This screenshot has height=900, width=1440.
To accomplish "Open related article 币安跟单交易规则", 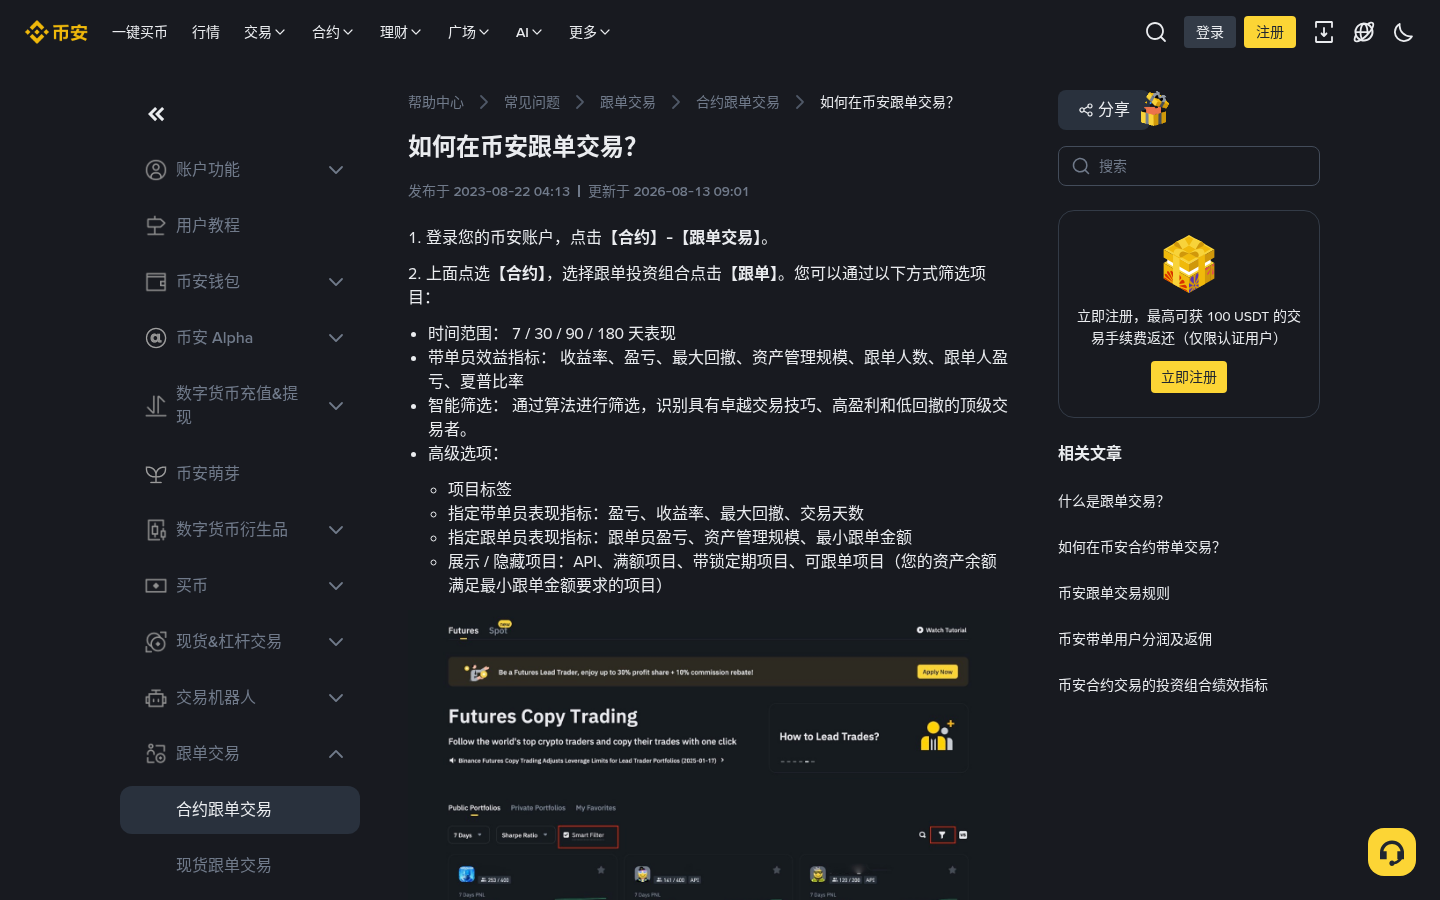I will pyautogui.click(x=1114, y=593).
